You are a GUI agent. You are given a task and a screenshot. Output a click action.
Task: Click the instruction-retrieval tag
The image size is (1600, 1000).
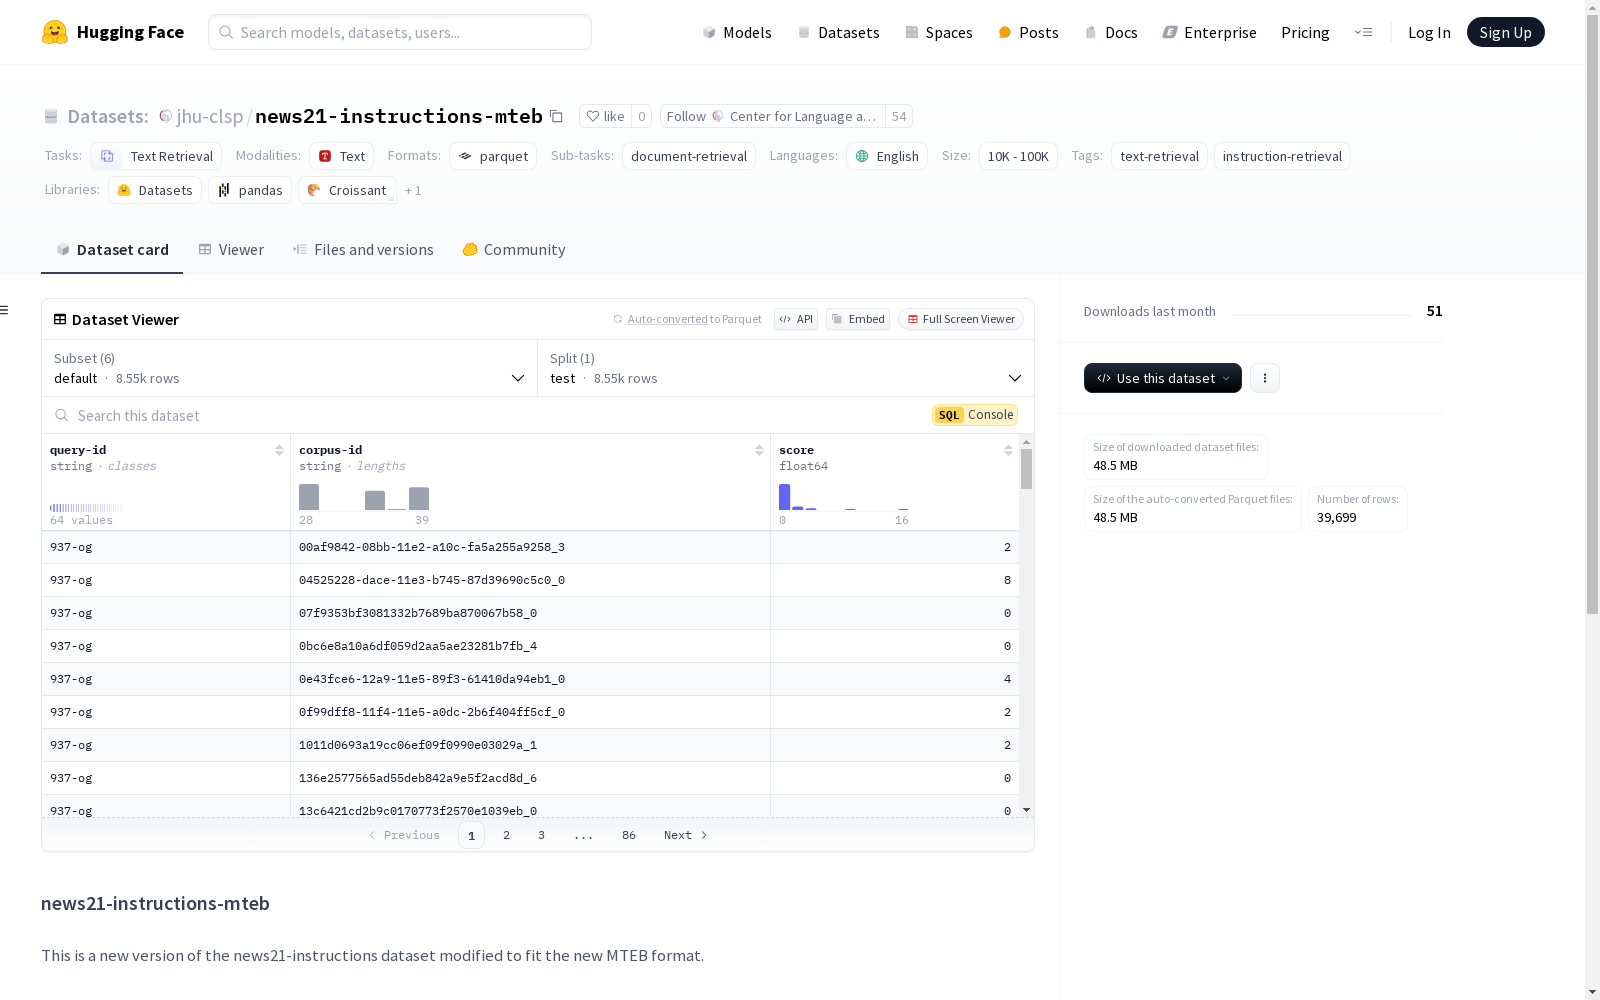(1282, 156)
